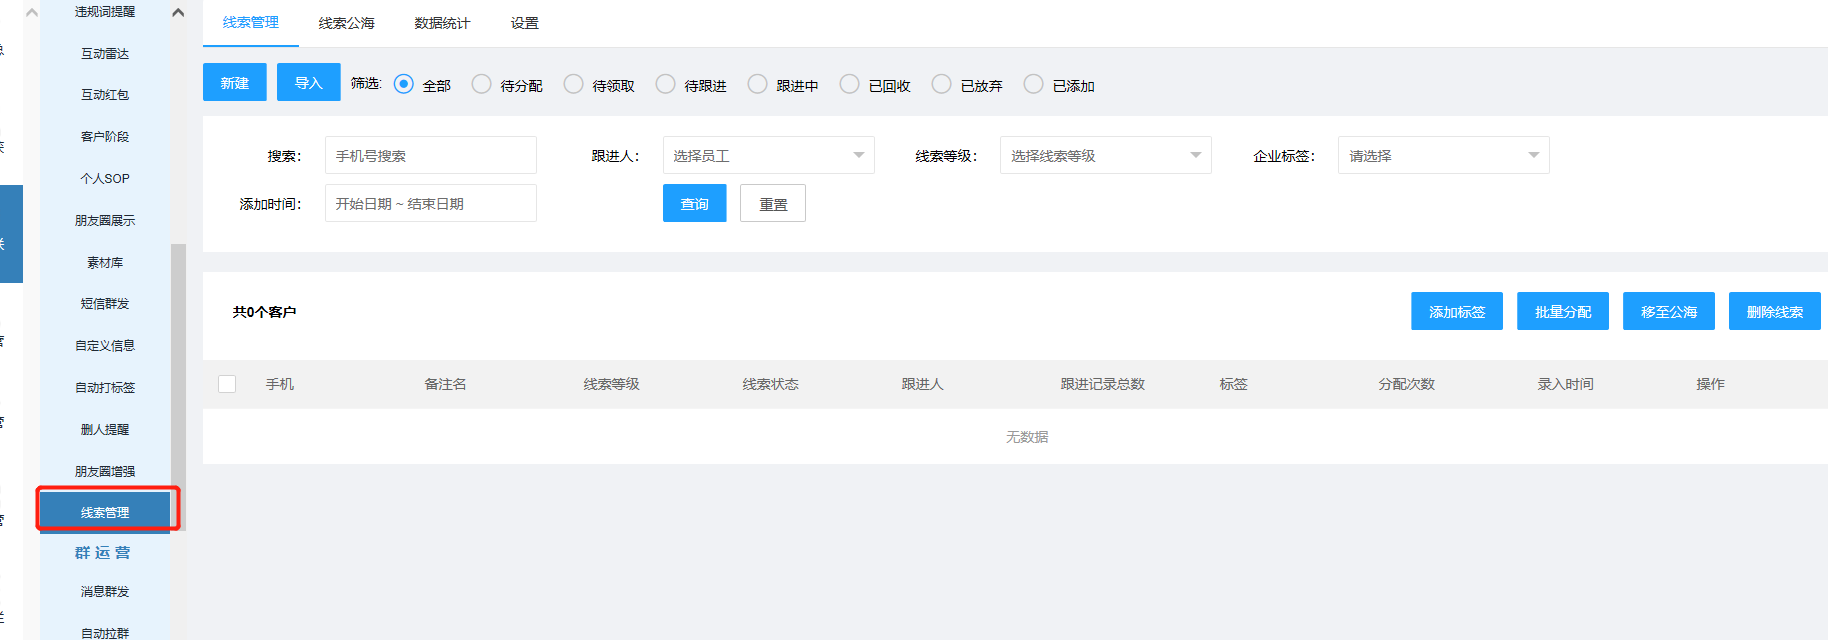
Task: Expand the 选择员工 follower dropdown
Action: [x=768, y=156]
